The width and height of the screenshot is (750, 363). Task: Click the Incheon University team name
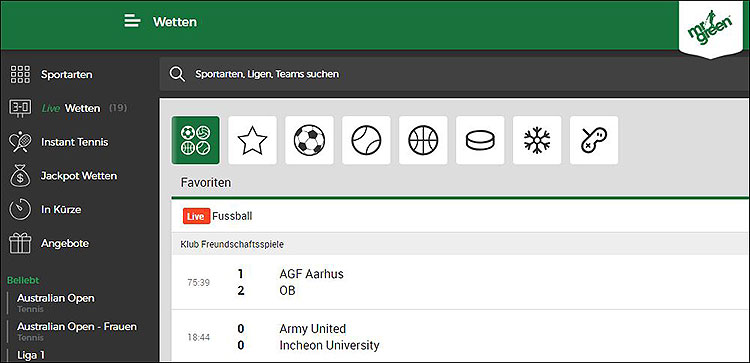329,345
